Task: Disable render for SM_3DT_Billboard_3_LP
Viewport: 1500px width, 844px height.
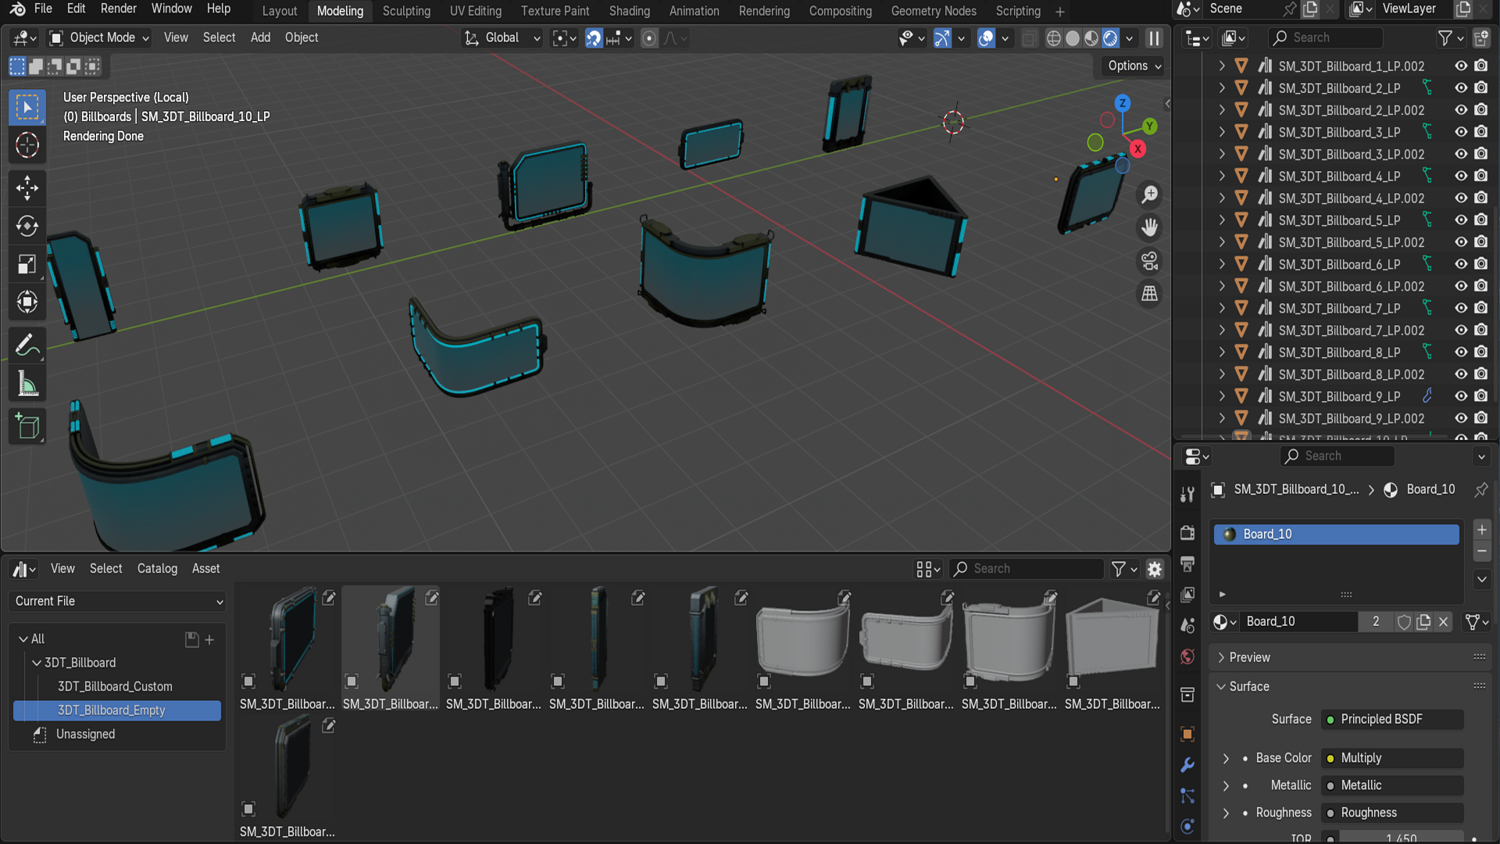Action: point(1481,132)
